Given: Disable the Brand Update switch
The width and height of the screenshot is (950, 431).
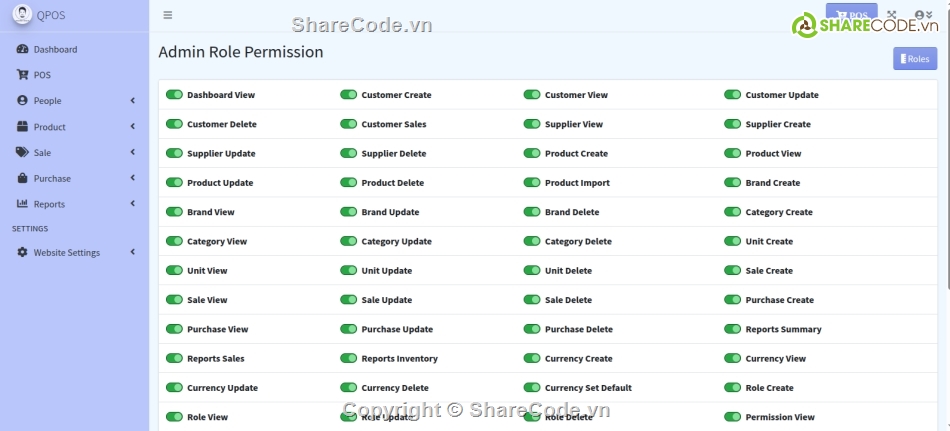Looking at the screenshot, I should pyautogui.click(x=348, y=212).
